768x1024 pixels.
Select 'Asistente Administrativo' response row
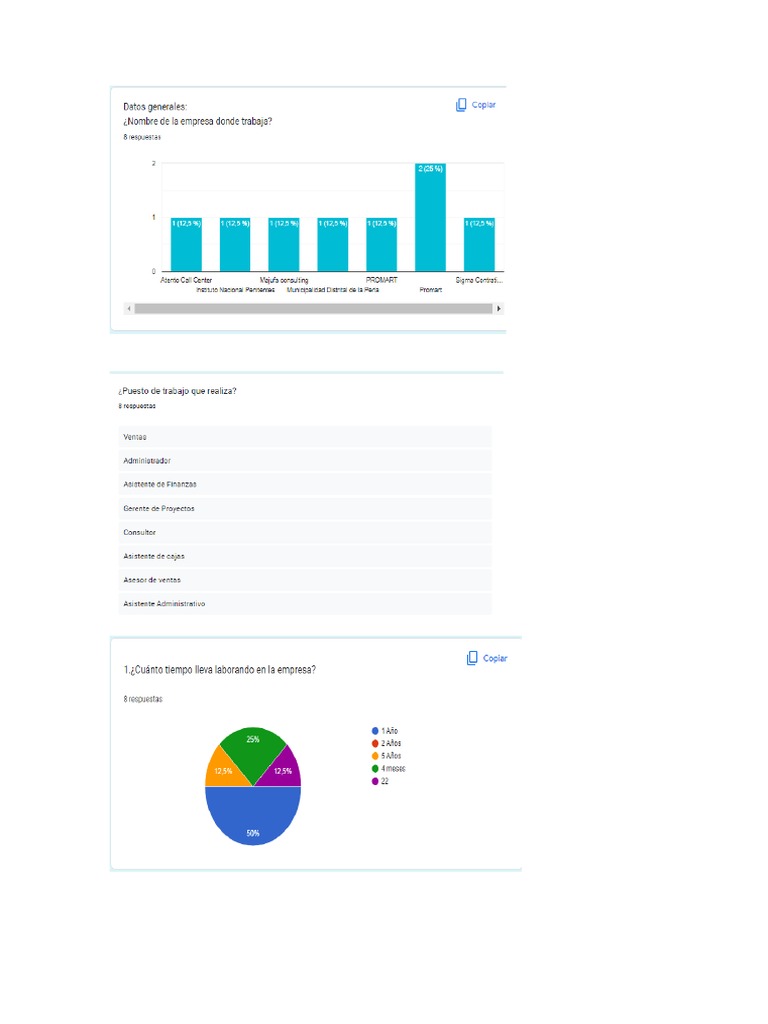[305, 604]
